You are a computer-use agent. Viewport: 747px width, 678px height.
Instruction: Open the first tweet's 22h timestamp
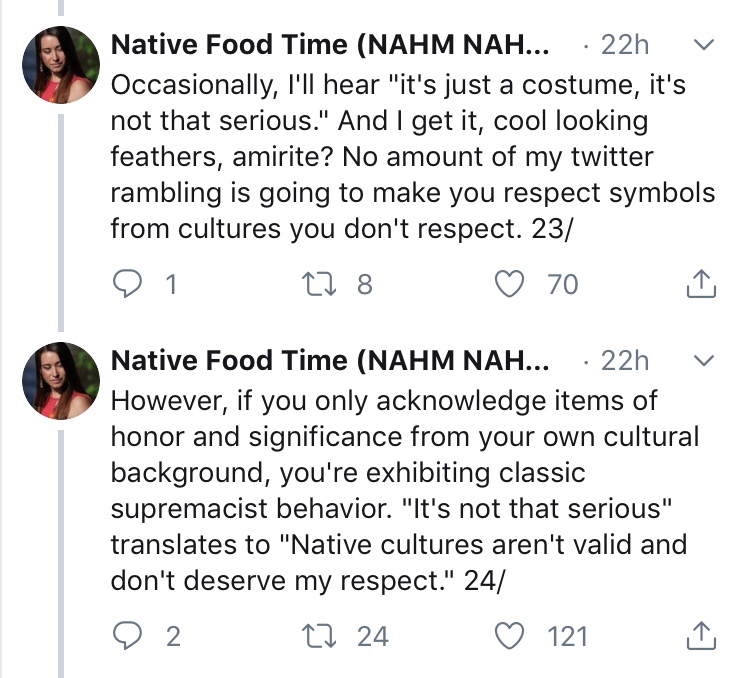click(625, 45)
